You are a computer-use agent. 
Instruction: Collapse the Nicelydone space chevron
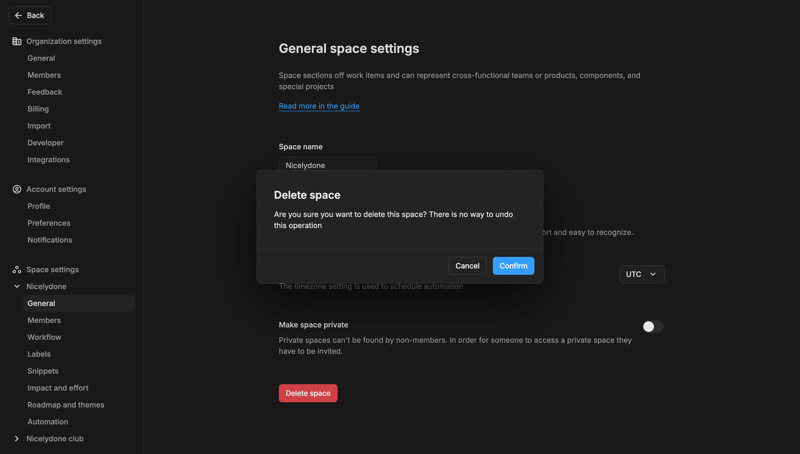[17, 287]
